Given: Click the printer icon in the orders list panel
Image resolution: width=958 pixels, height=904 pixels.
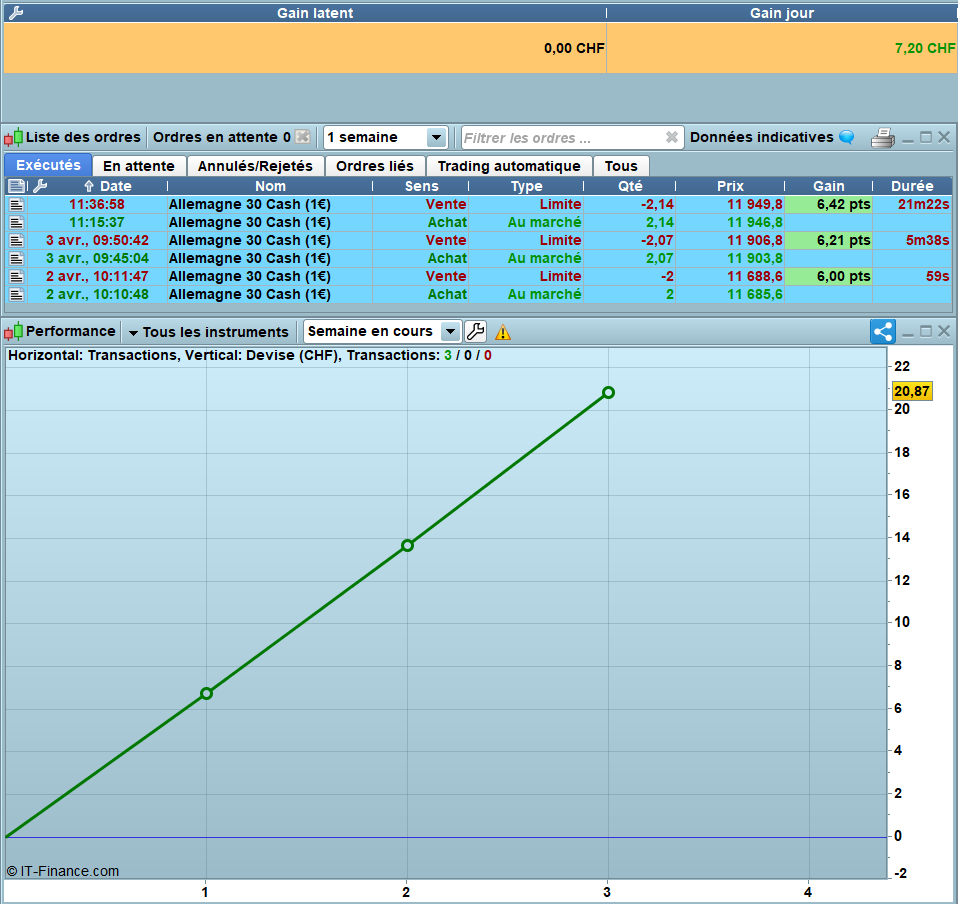Looking at the screenshot, I should click(x=881, y=138).
